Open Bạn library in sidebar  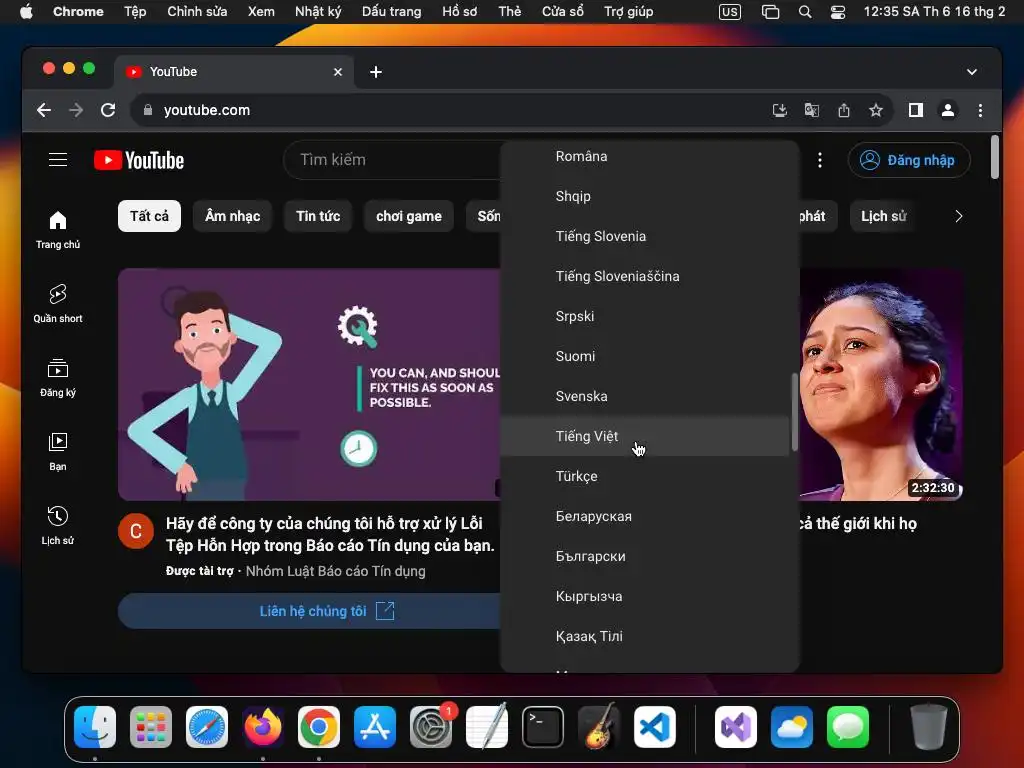coord(58,452)
